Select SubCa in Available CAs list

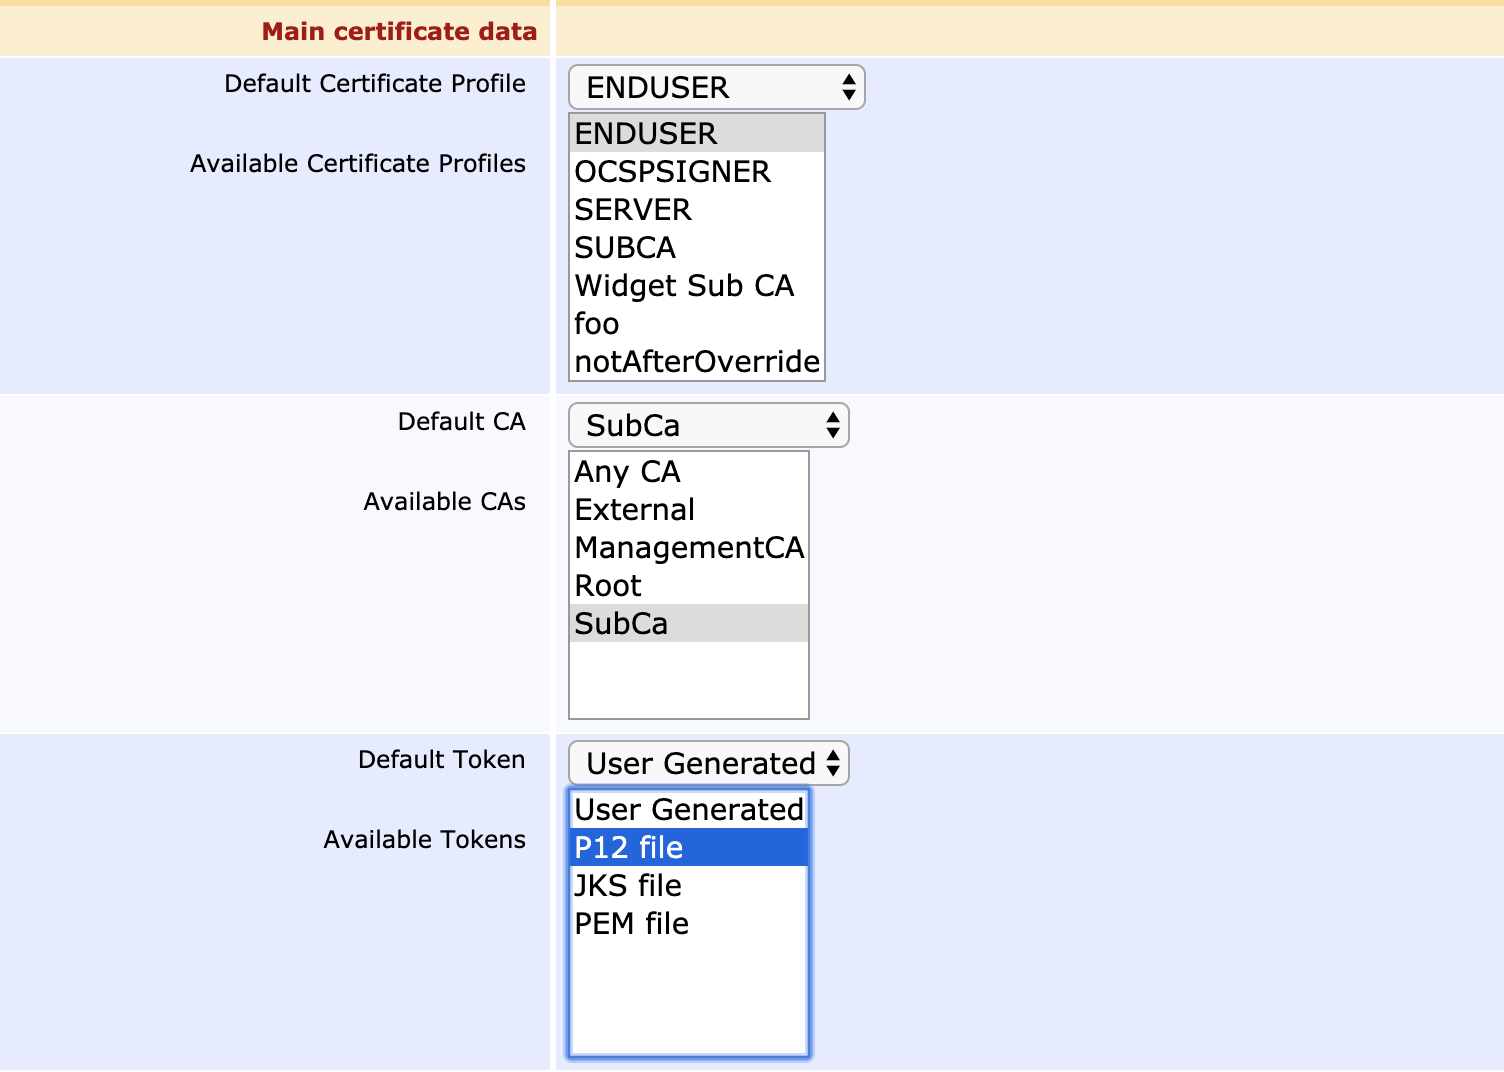[688, 624]
